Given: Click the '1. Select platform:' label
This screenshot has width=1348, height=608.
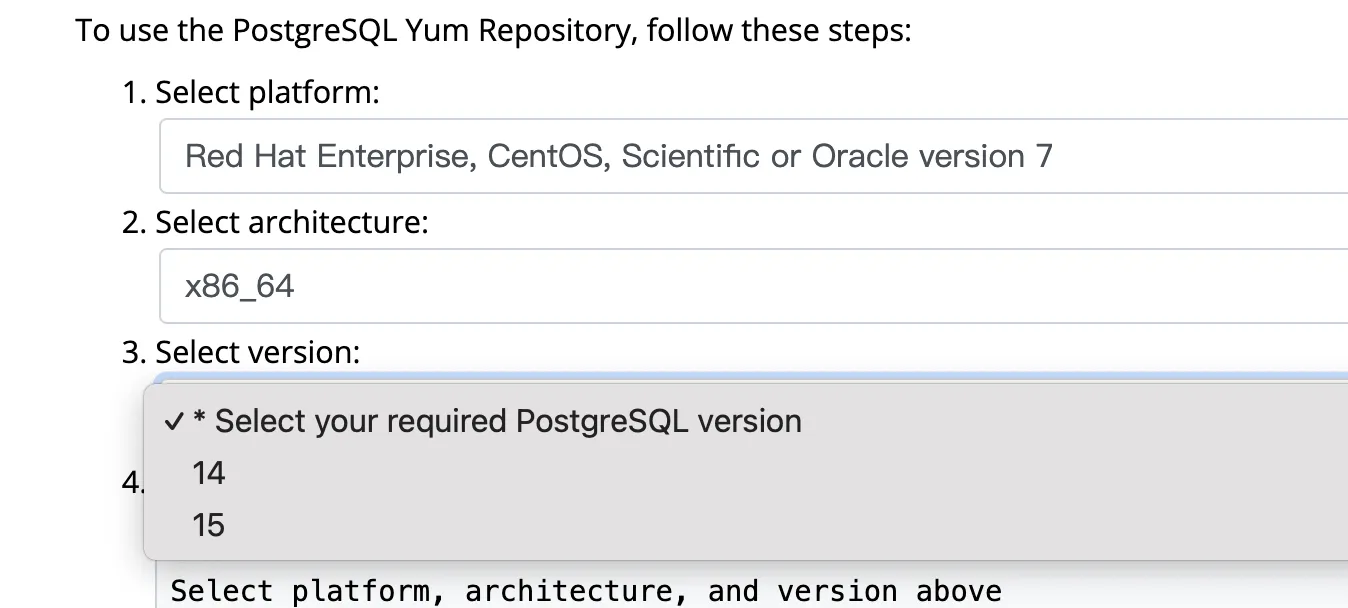Looking at the screenshot, I should (251, 93).
